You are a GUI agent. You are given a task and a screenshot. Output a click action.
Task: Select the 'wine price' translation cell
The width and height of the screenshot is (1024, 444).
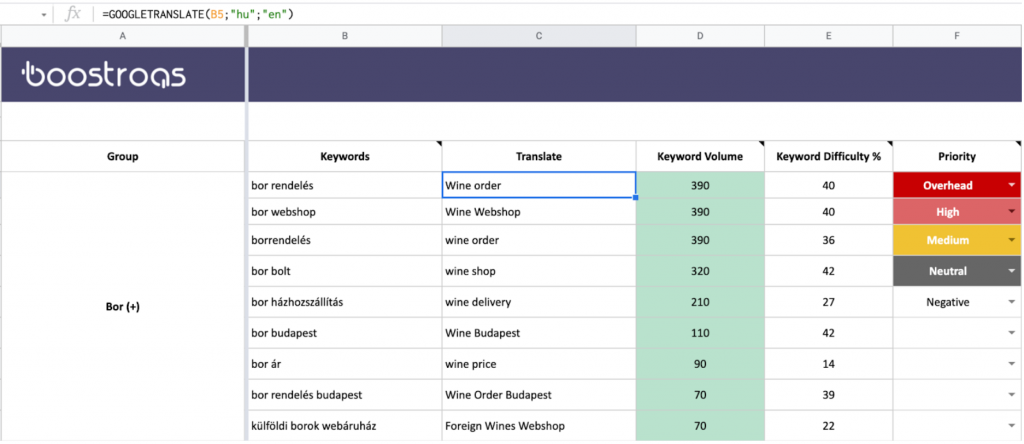click(539, 364)
